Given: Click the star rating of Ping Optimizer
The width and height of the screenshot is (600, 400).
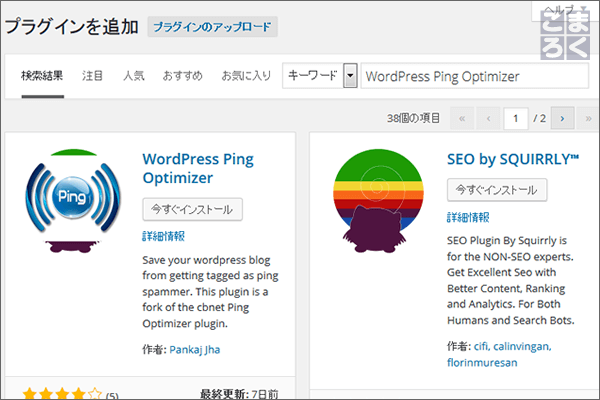Looking at the screenshot, I should click(x=62, y=393).
